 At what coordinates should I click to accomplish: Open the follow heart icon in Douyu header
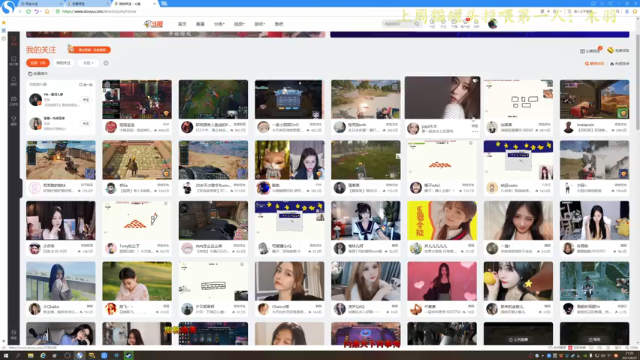(x=443, y=24)
